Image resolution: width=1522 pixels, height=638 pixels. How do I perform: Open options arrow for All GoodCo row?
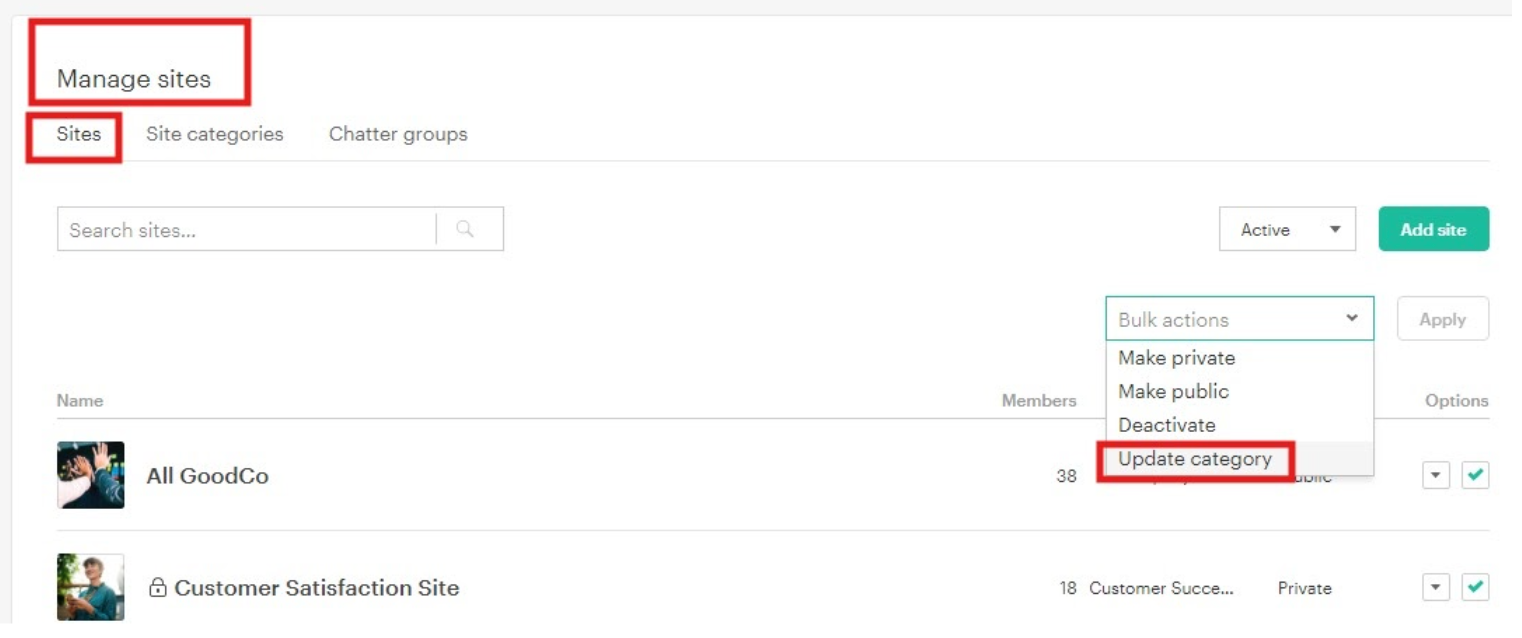(1436, 475)
